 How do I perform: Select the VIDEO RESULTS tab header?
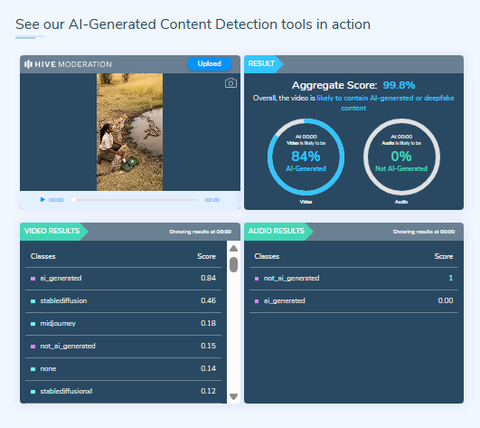(x=52, y=231)
